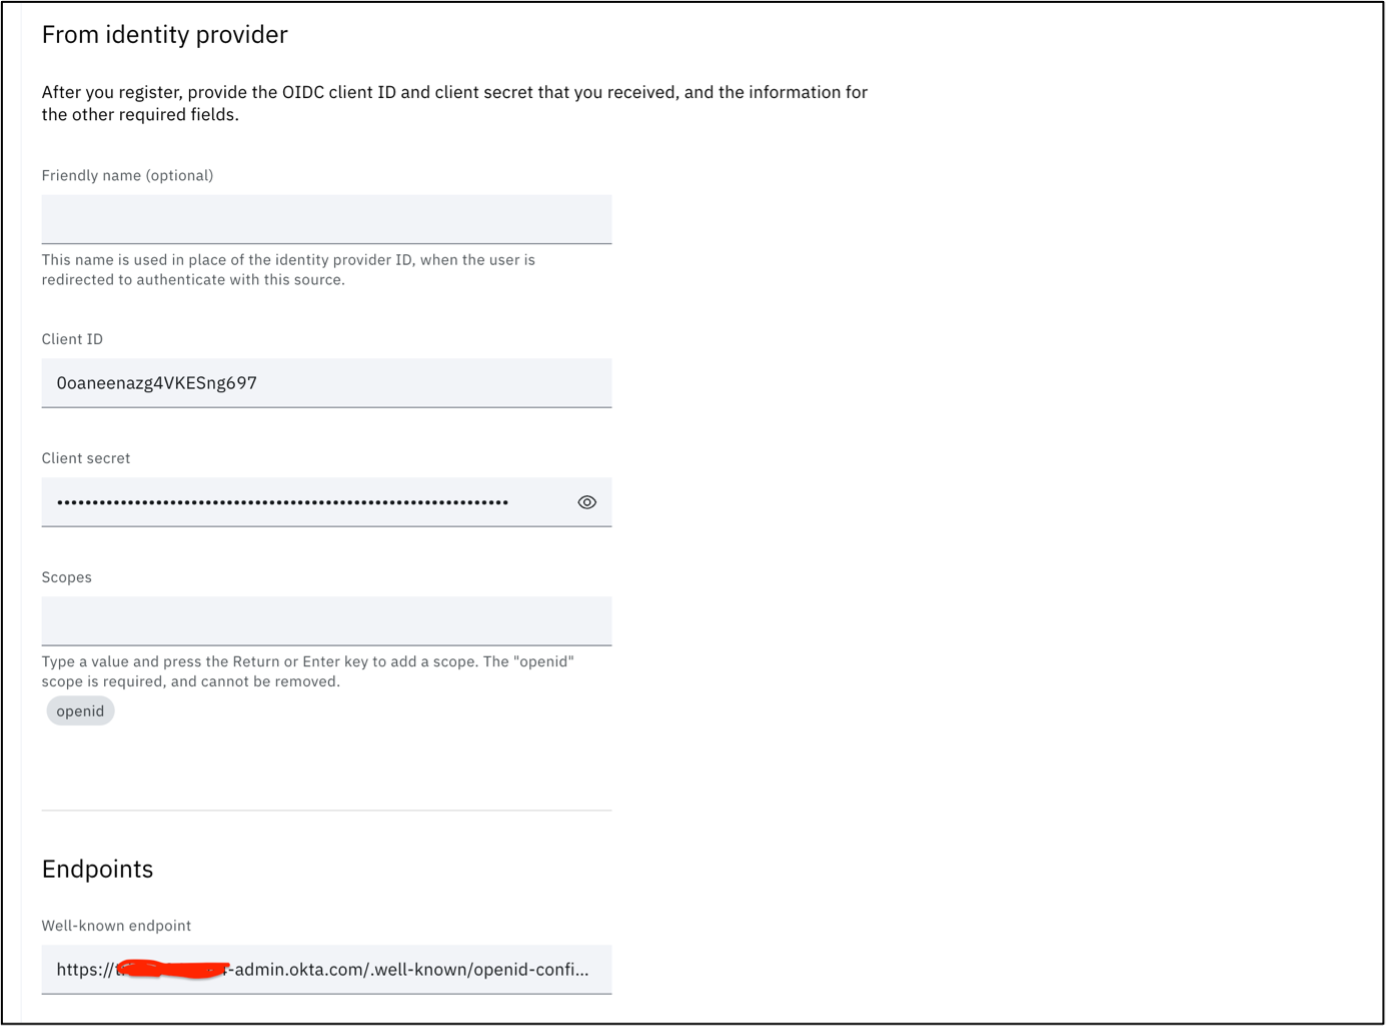Click the Scopes field label

[66, 577]
